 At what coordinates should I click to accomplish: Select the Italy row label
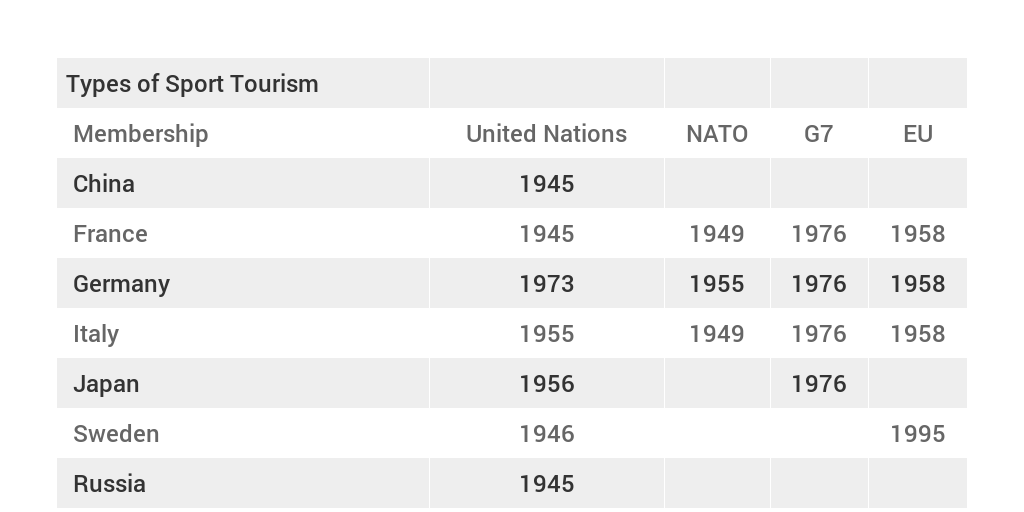(96, 334)
